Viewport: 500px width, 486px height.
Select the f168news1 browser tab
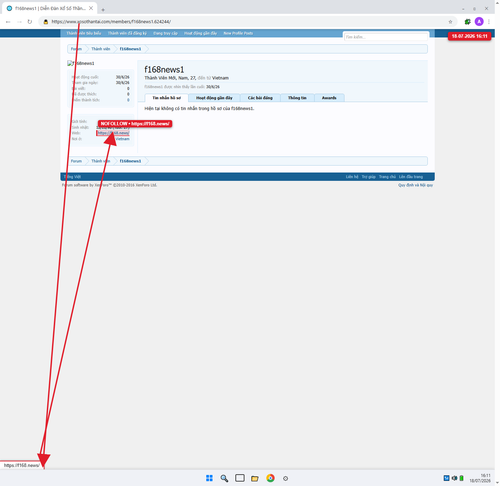[x=50, y=8]
